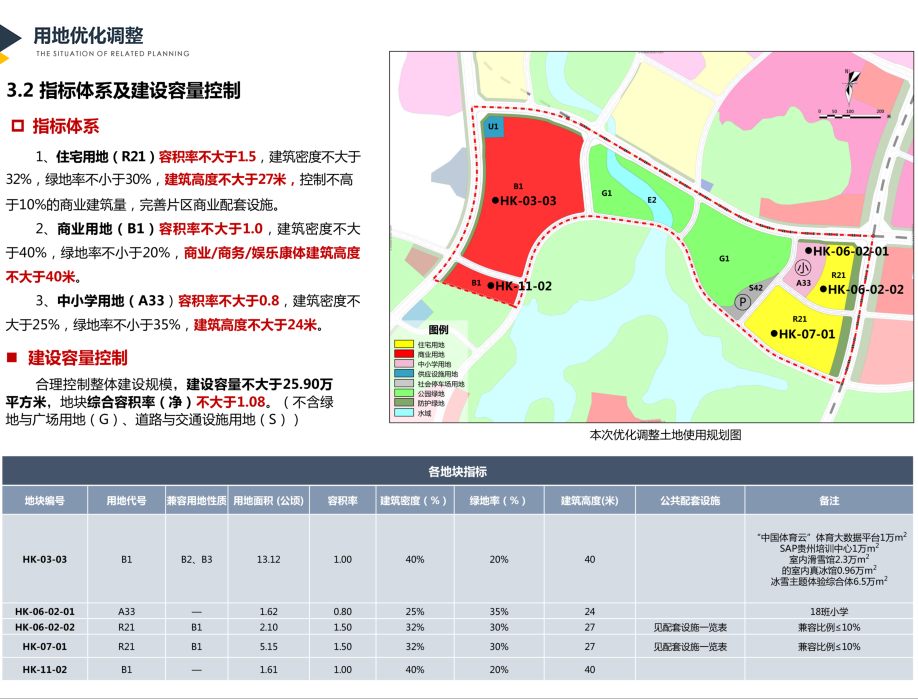Click the blue U1 parcel on the map
The image size is (918, 699).
point(493,127)
